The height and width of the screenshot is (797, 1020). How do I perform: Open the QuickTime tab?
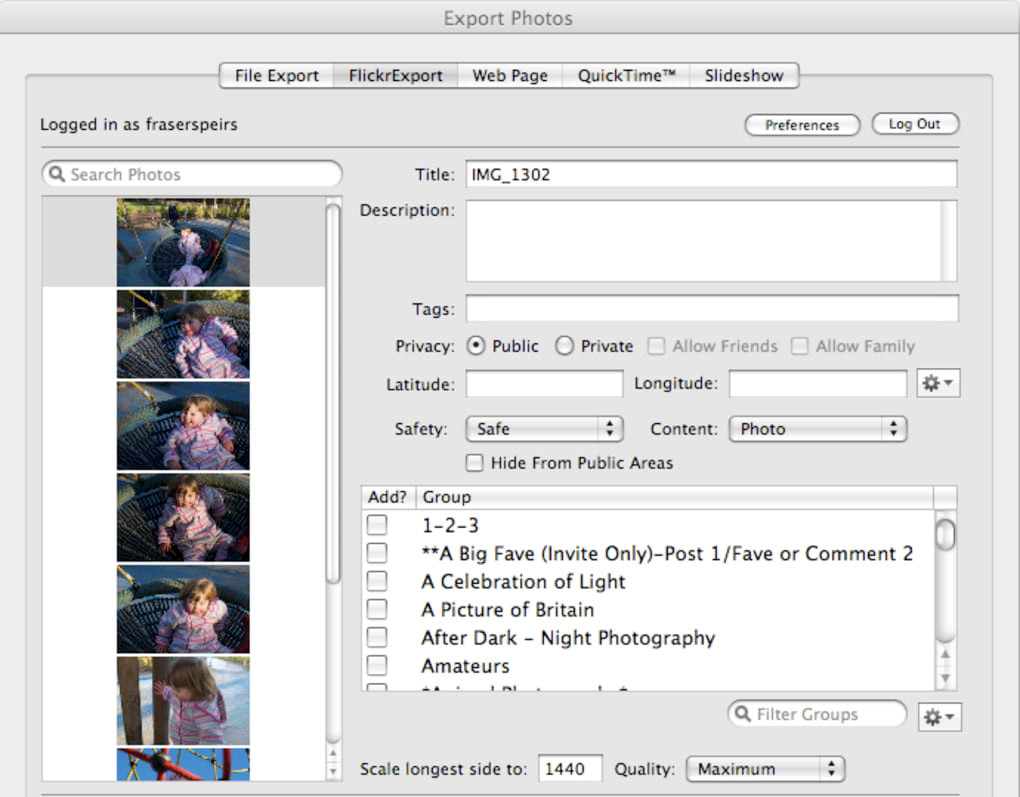click(626, 75)
